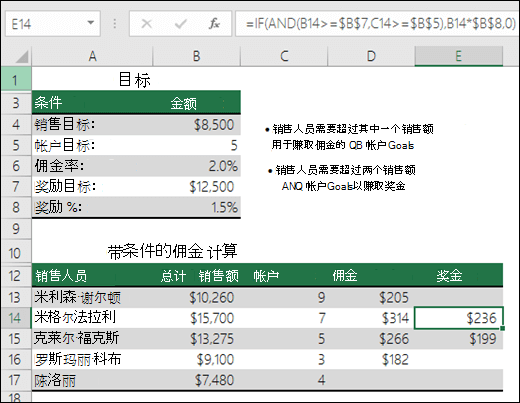Click the $199 bonus cell
Image resolution: width=520 pixels, height=403 pixels.
[x=459, y=339]
